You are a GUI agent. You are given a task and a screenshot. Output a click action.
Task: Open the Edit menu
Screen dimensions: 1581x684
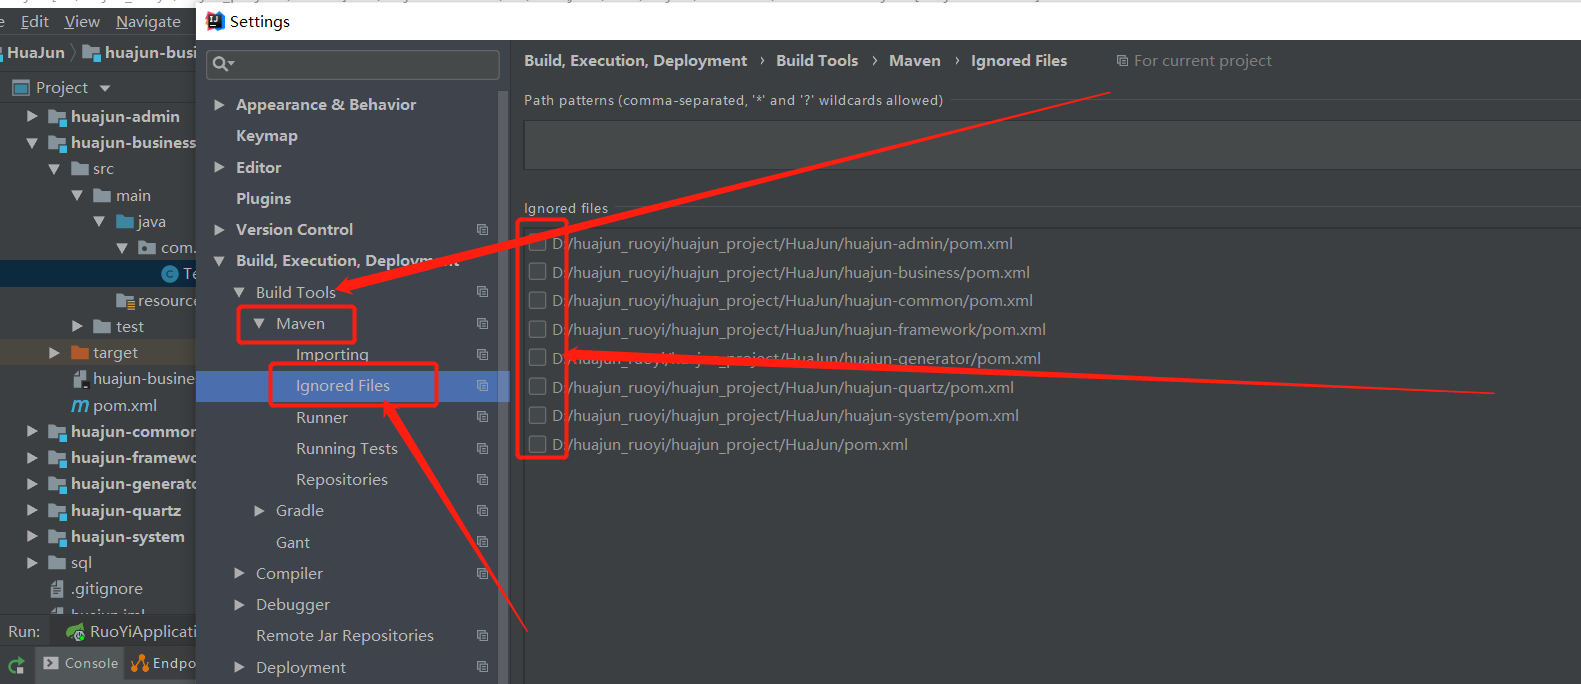pyautogui.click(x=35, y=21)
